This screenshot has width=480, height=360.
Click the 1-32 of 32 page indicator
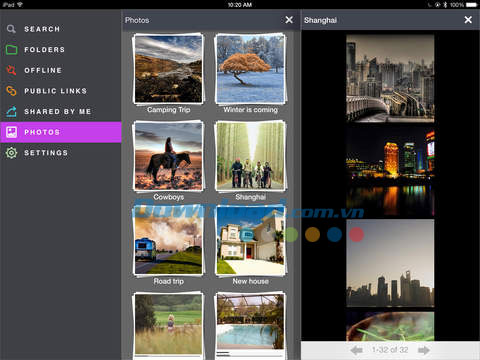390,350
